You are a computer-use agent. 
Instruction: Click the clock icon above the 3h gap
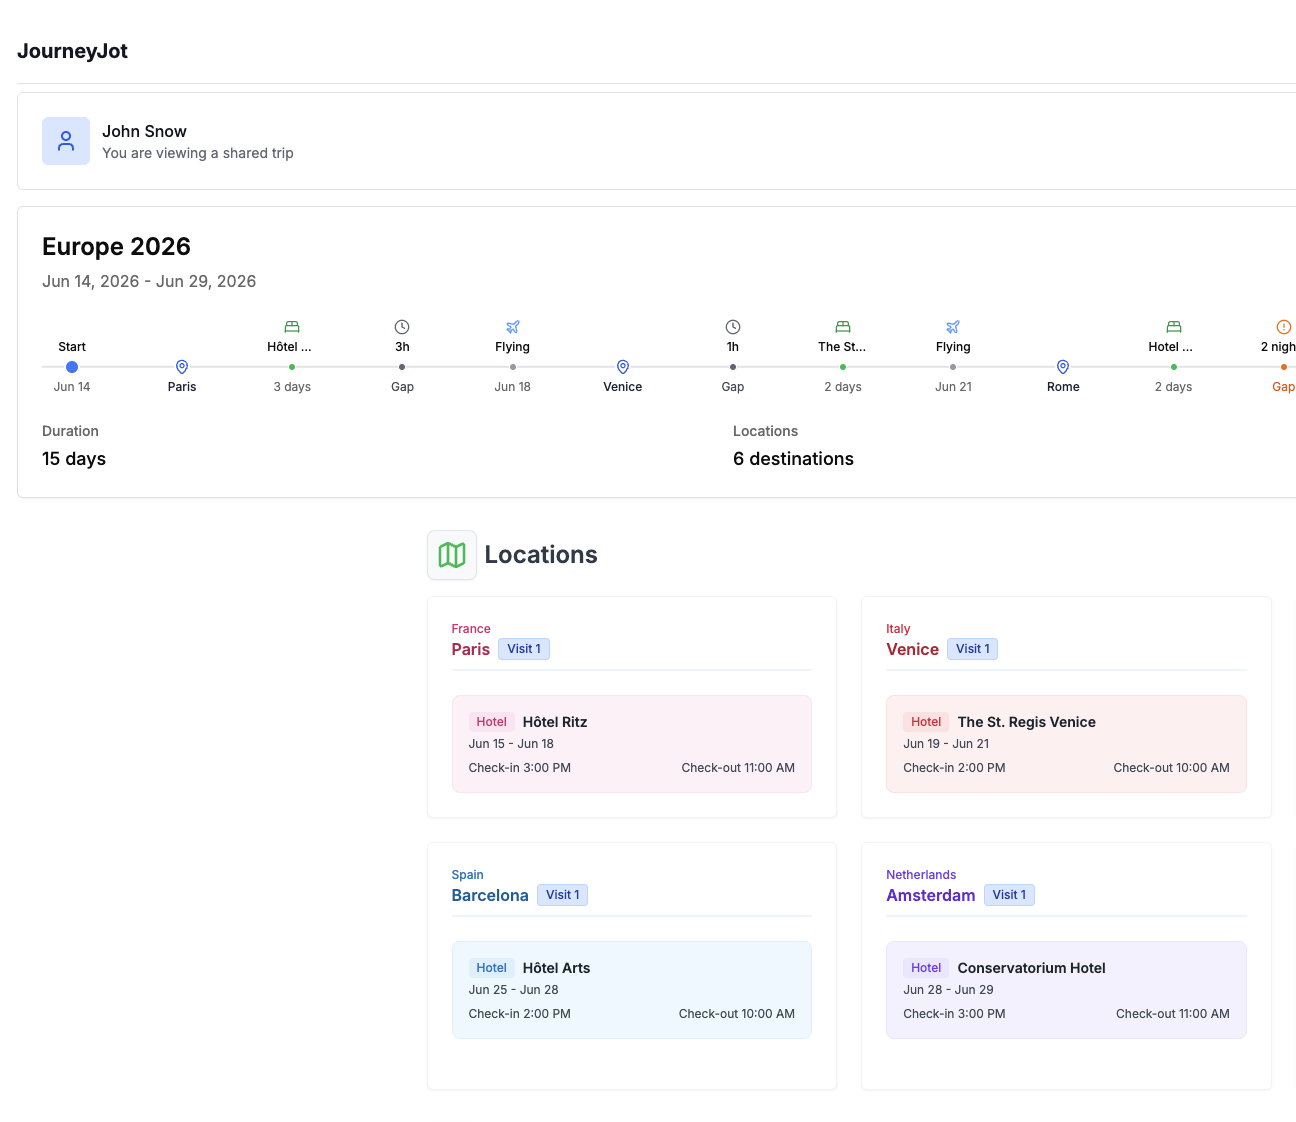[402, 327]
